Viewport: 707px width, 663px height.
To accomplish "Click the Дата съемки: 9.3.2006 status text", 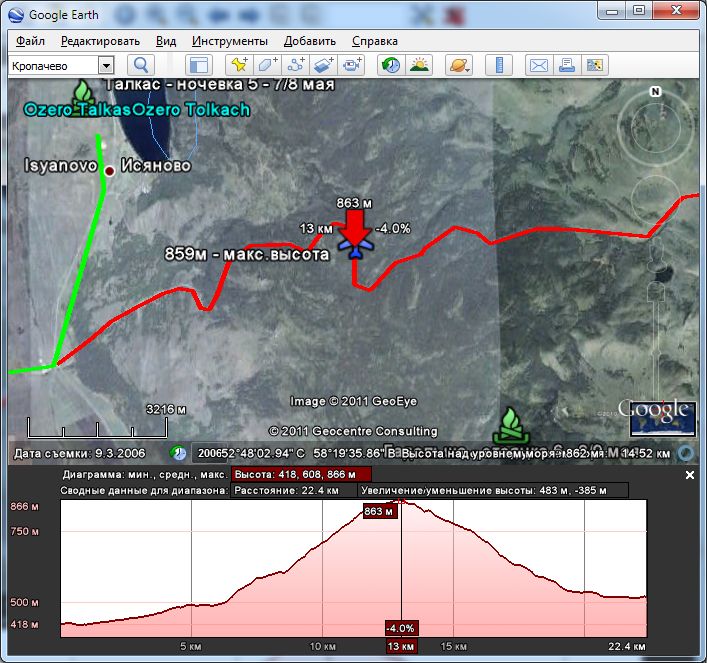I will coord(79,453).
